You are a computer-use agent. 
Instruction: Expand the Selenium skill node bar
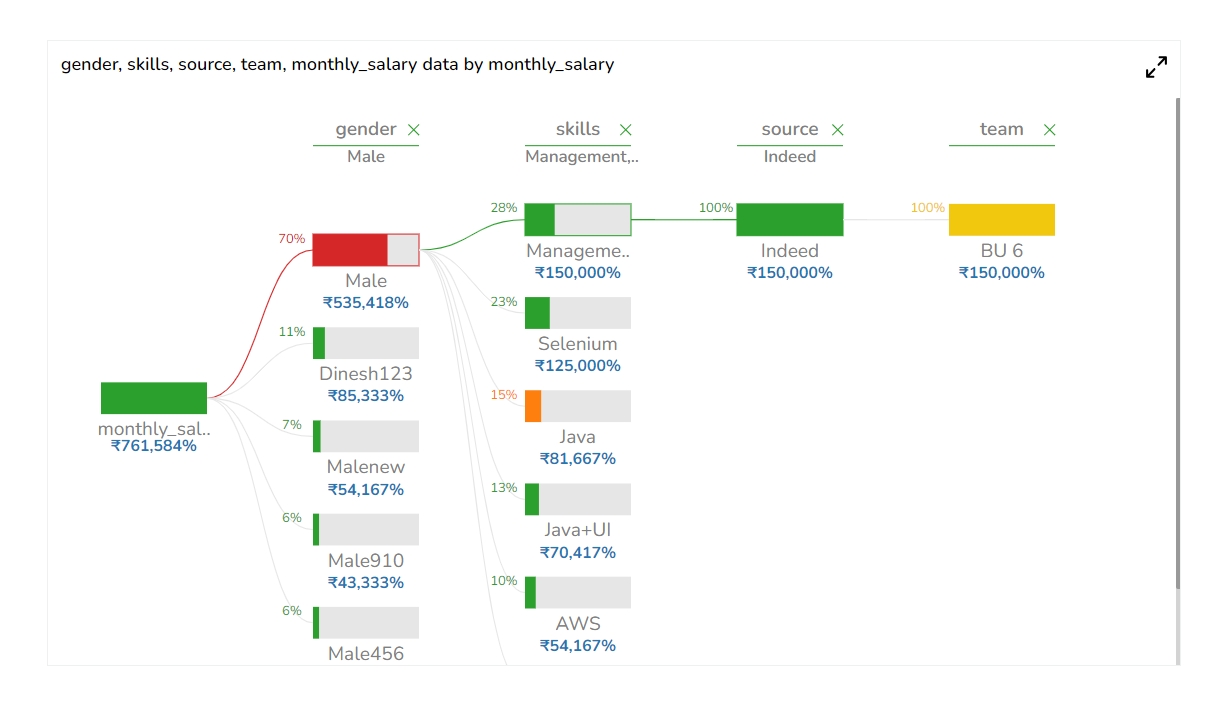tap(577, 313)
